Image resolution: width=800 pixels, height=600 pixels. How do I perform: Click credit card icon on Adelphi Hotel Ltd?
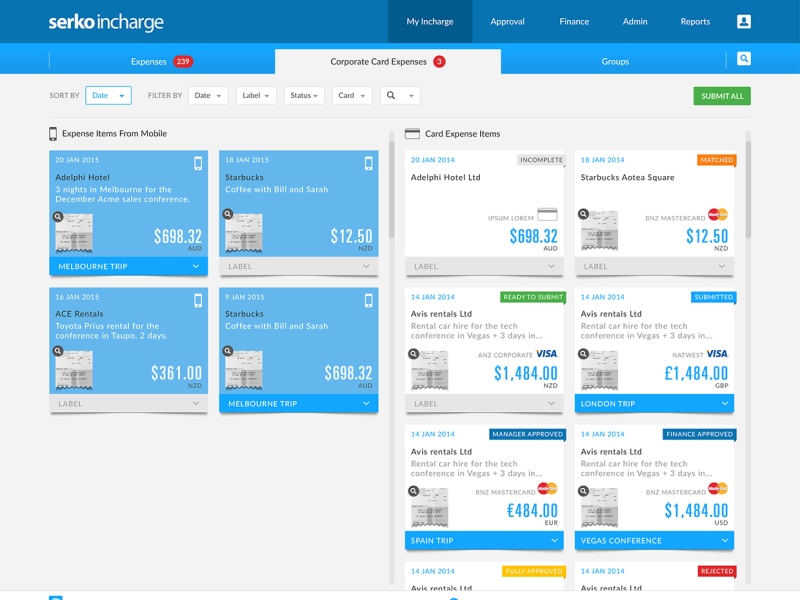547,214
